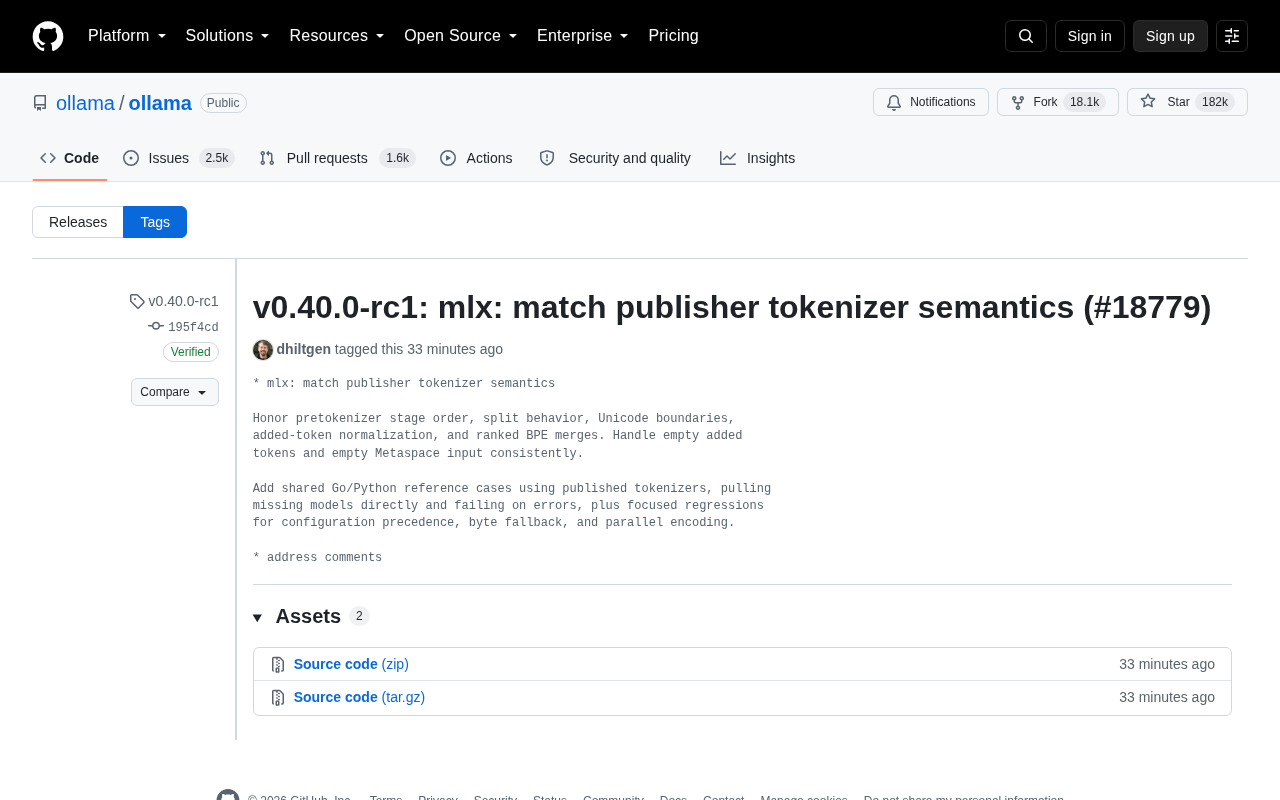
Task: Download Source code (zip)
Action: [351, 664]
